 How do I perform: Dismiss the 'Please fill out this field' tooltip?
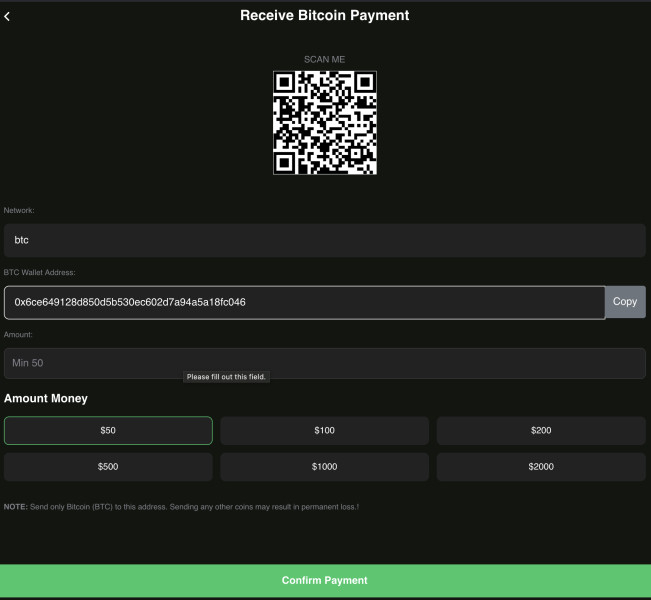227,377
